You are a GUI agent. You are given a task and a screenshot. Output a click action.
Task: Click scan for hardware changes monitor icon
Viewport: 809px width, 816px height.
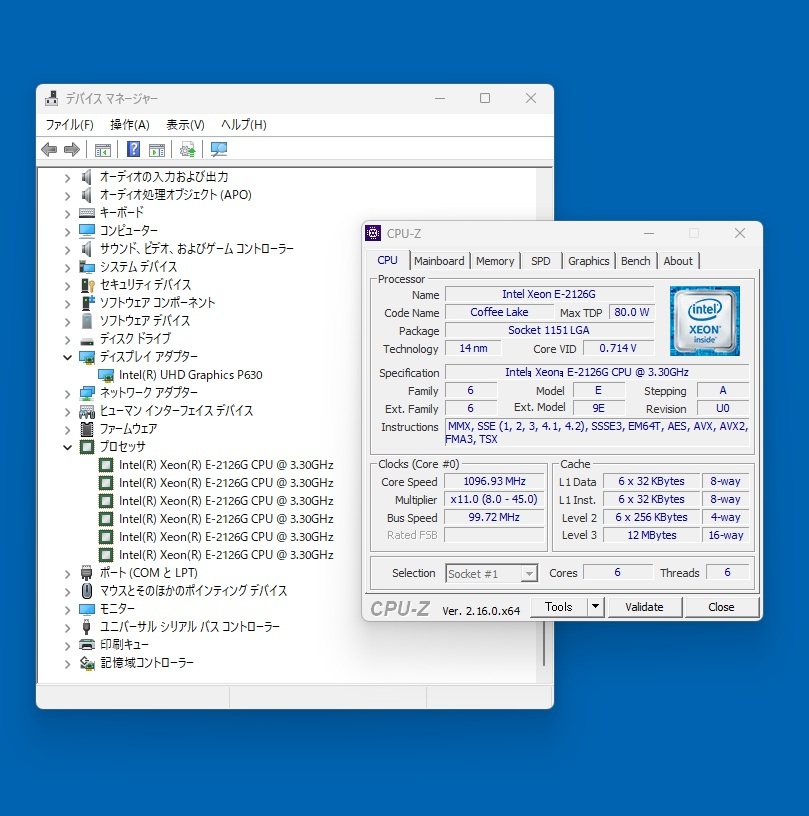[x=218, y=150]
